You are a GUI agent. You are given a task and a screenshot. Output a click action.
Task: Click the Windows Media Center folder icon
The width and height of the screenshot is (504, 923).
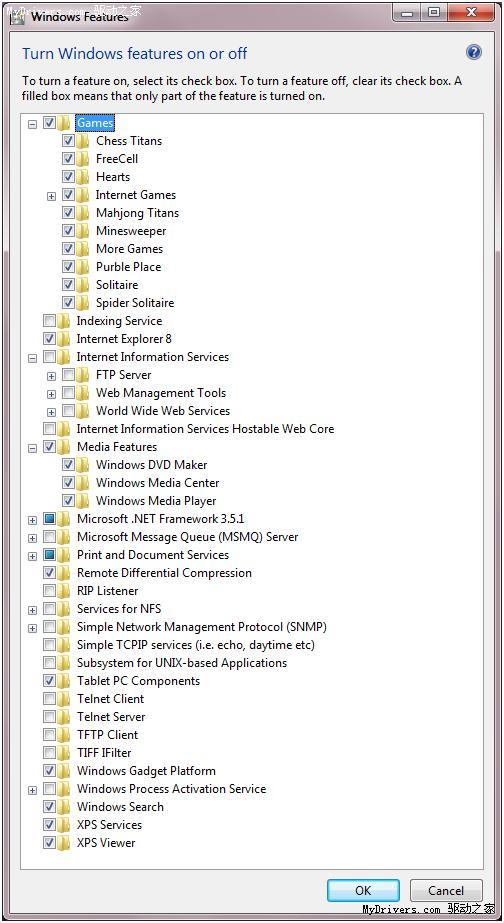coord(83,483)
